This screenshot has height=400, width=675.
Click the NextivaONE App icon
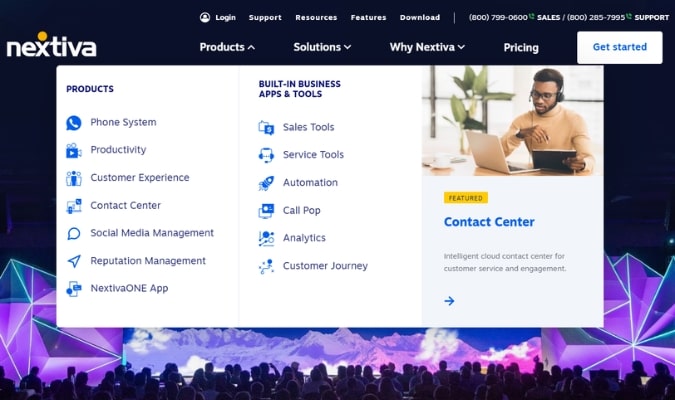[74, 288]
